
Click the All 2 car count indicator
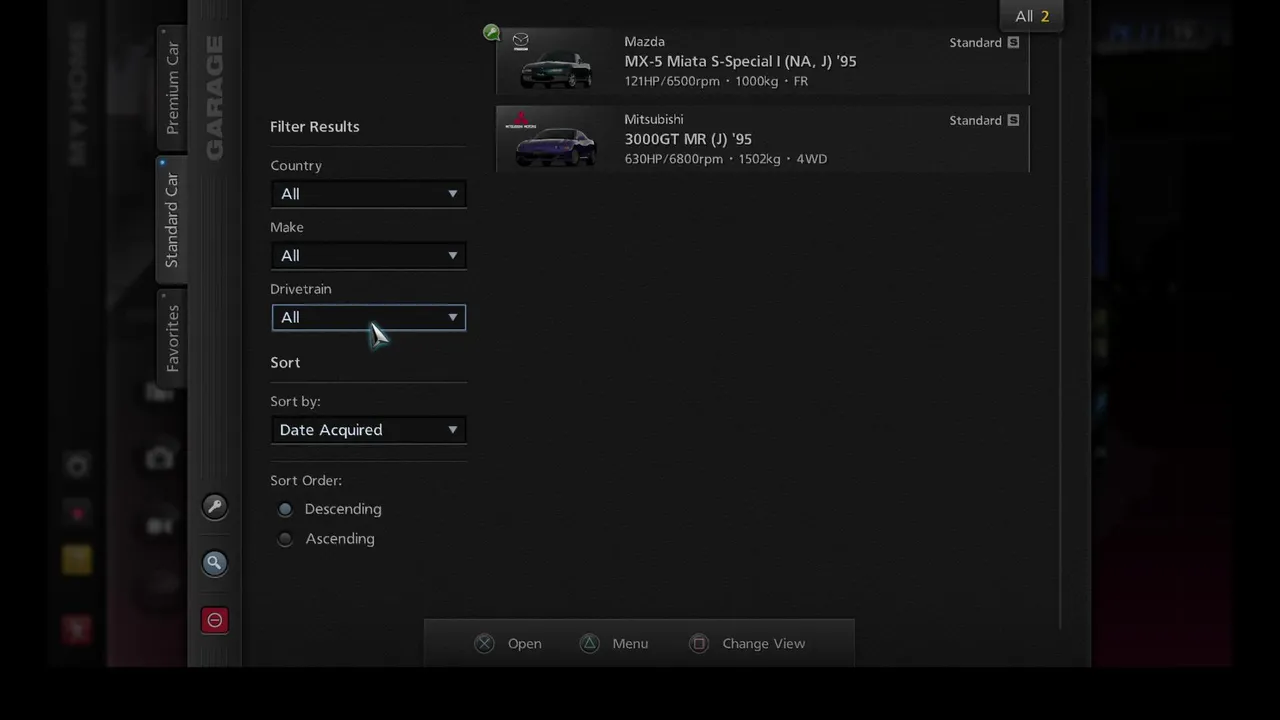[1031, 16]
